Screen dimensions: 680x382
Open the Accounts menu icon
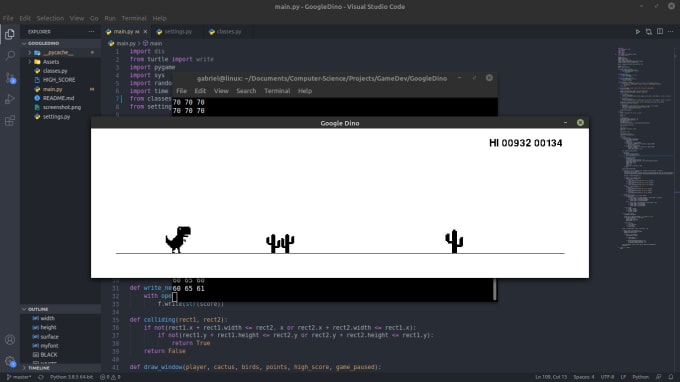pyautogui.click(x=10, y=340)
